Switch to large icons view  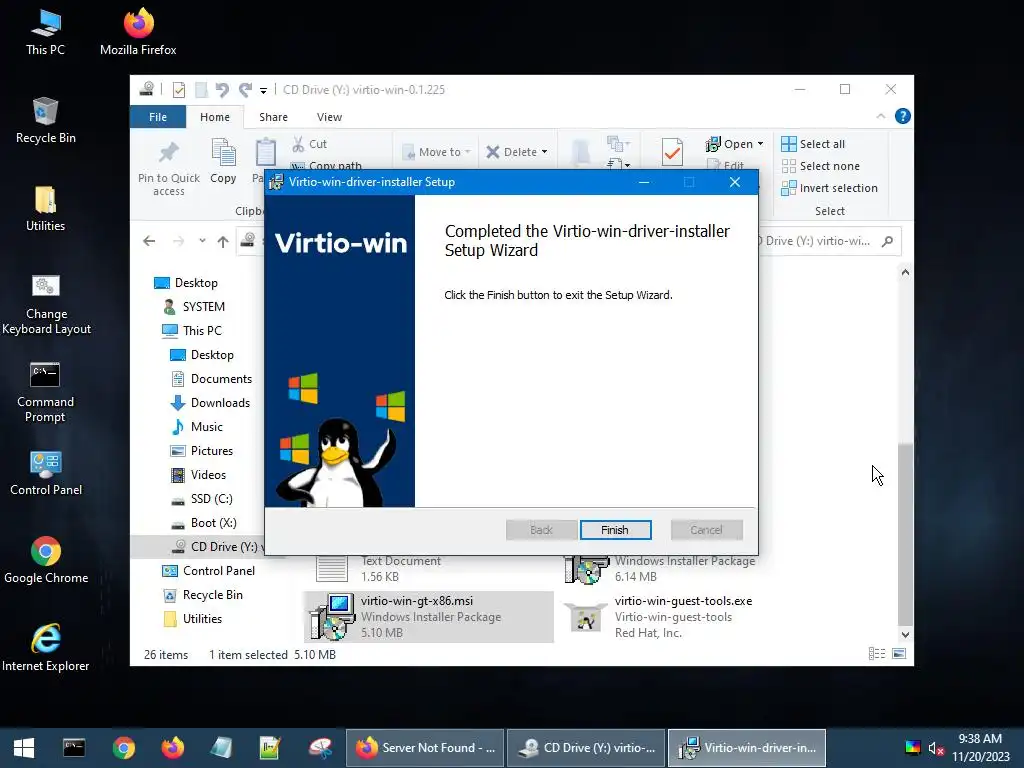coord(899,654)
